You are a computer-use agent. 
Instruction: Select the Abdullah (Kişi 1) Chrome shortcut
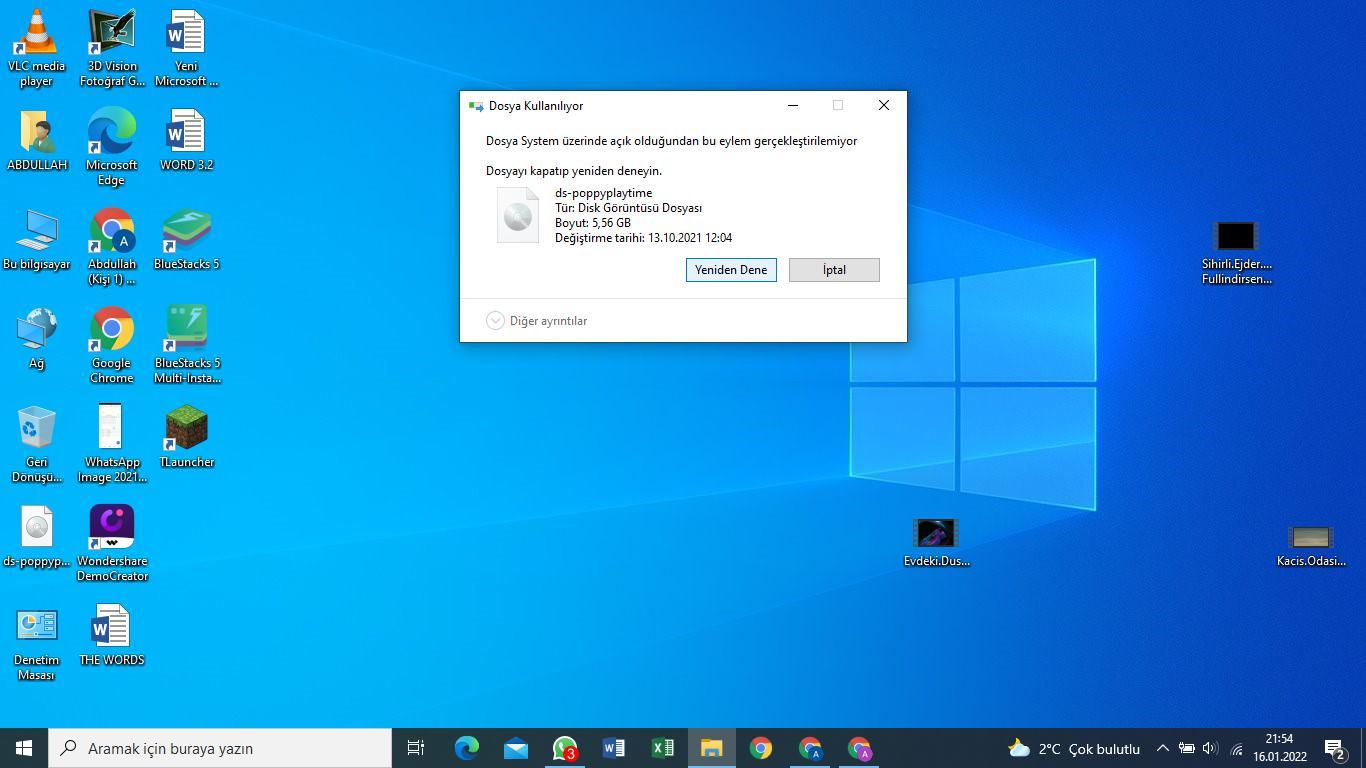point(111,246)
